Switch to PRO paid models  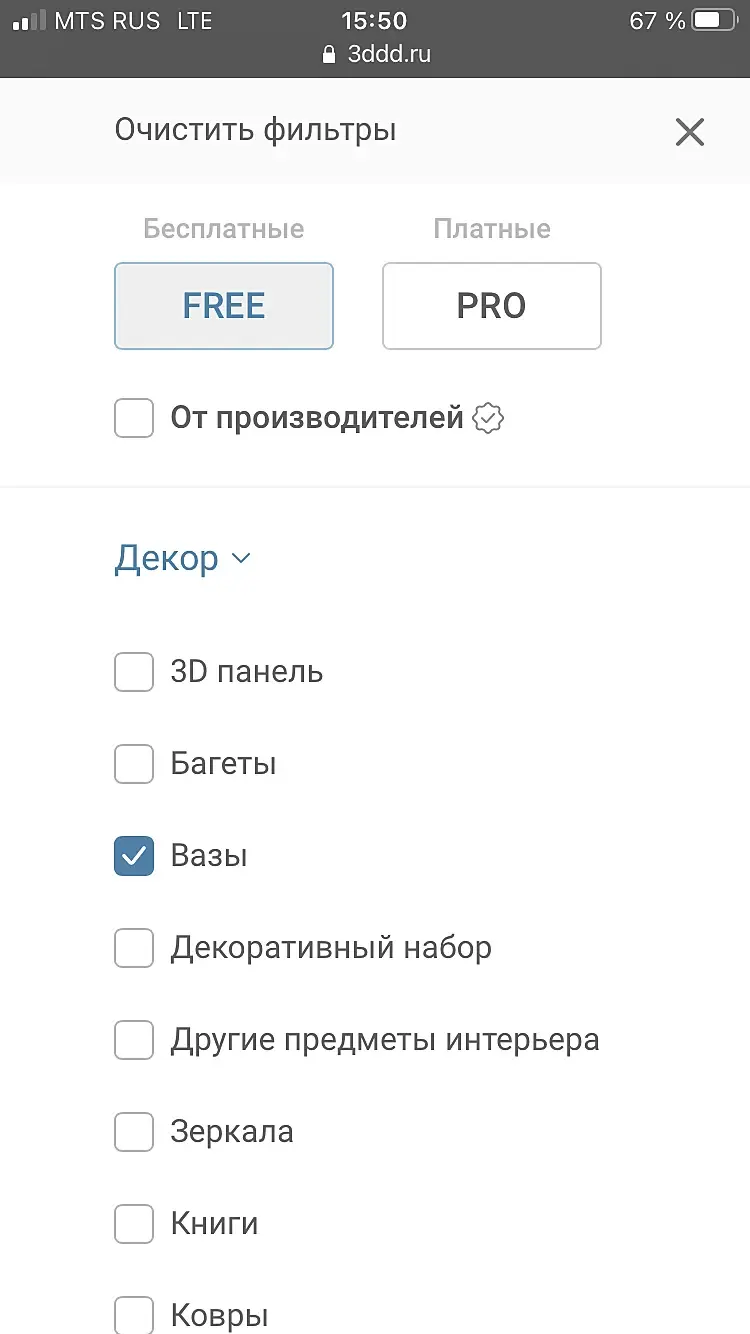click(492, 306)
